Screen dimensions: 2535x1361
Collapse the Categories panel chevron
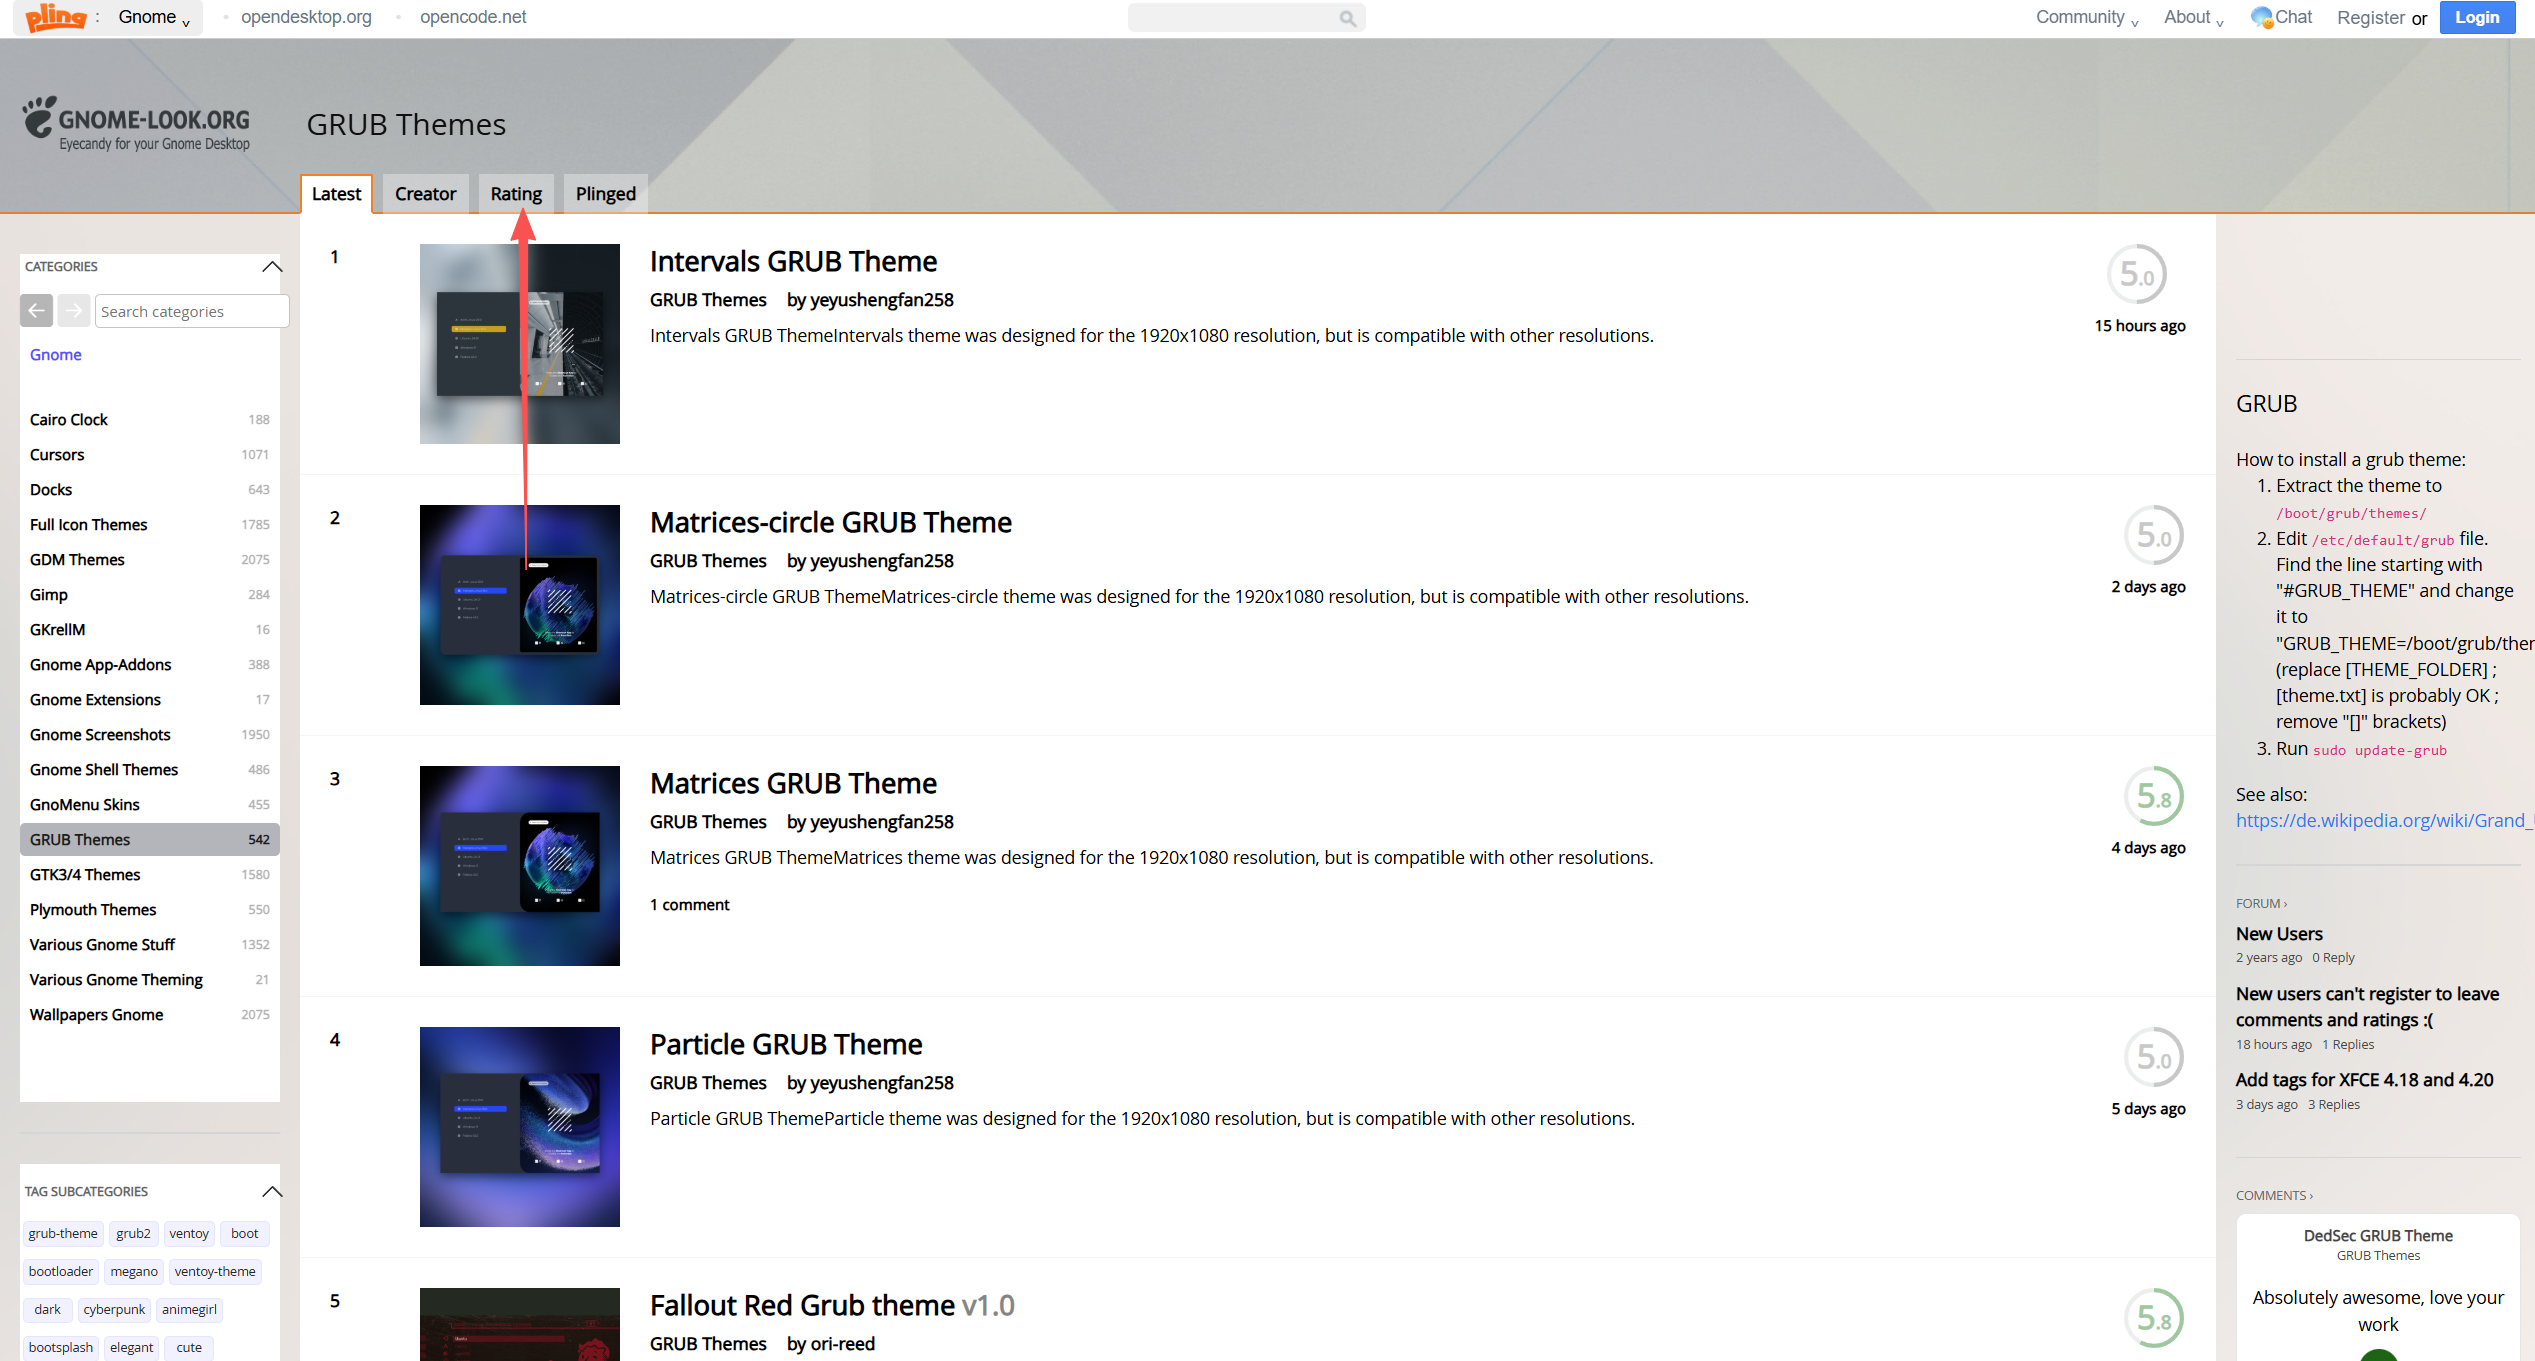[x=272, y=266]
